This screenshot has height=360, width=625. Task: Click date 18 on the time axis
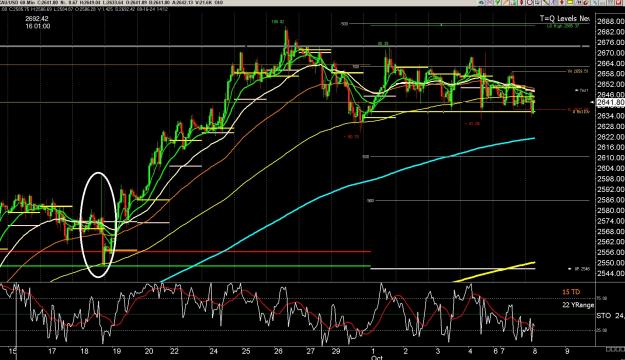(84, 351)
